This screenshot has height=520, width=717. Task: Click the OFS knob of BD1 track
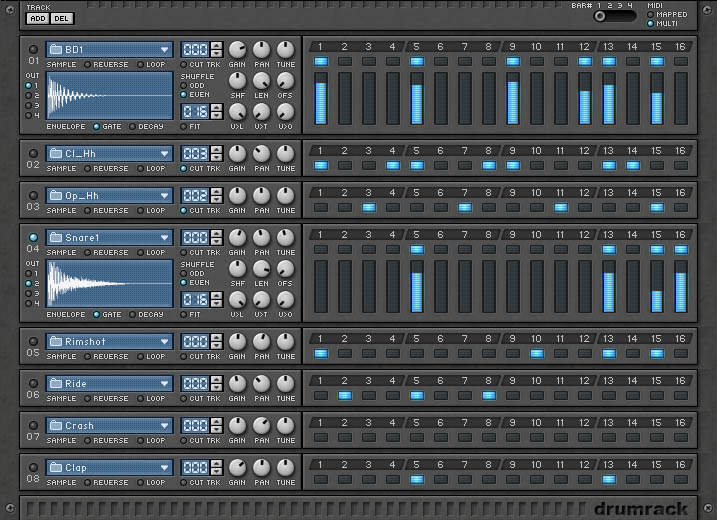[x=285, y=80]
